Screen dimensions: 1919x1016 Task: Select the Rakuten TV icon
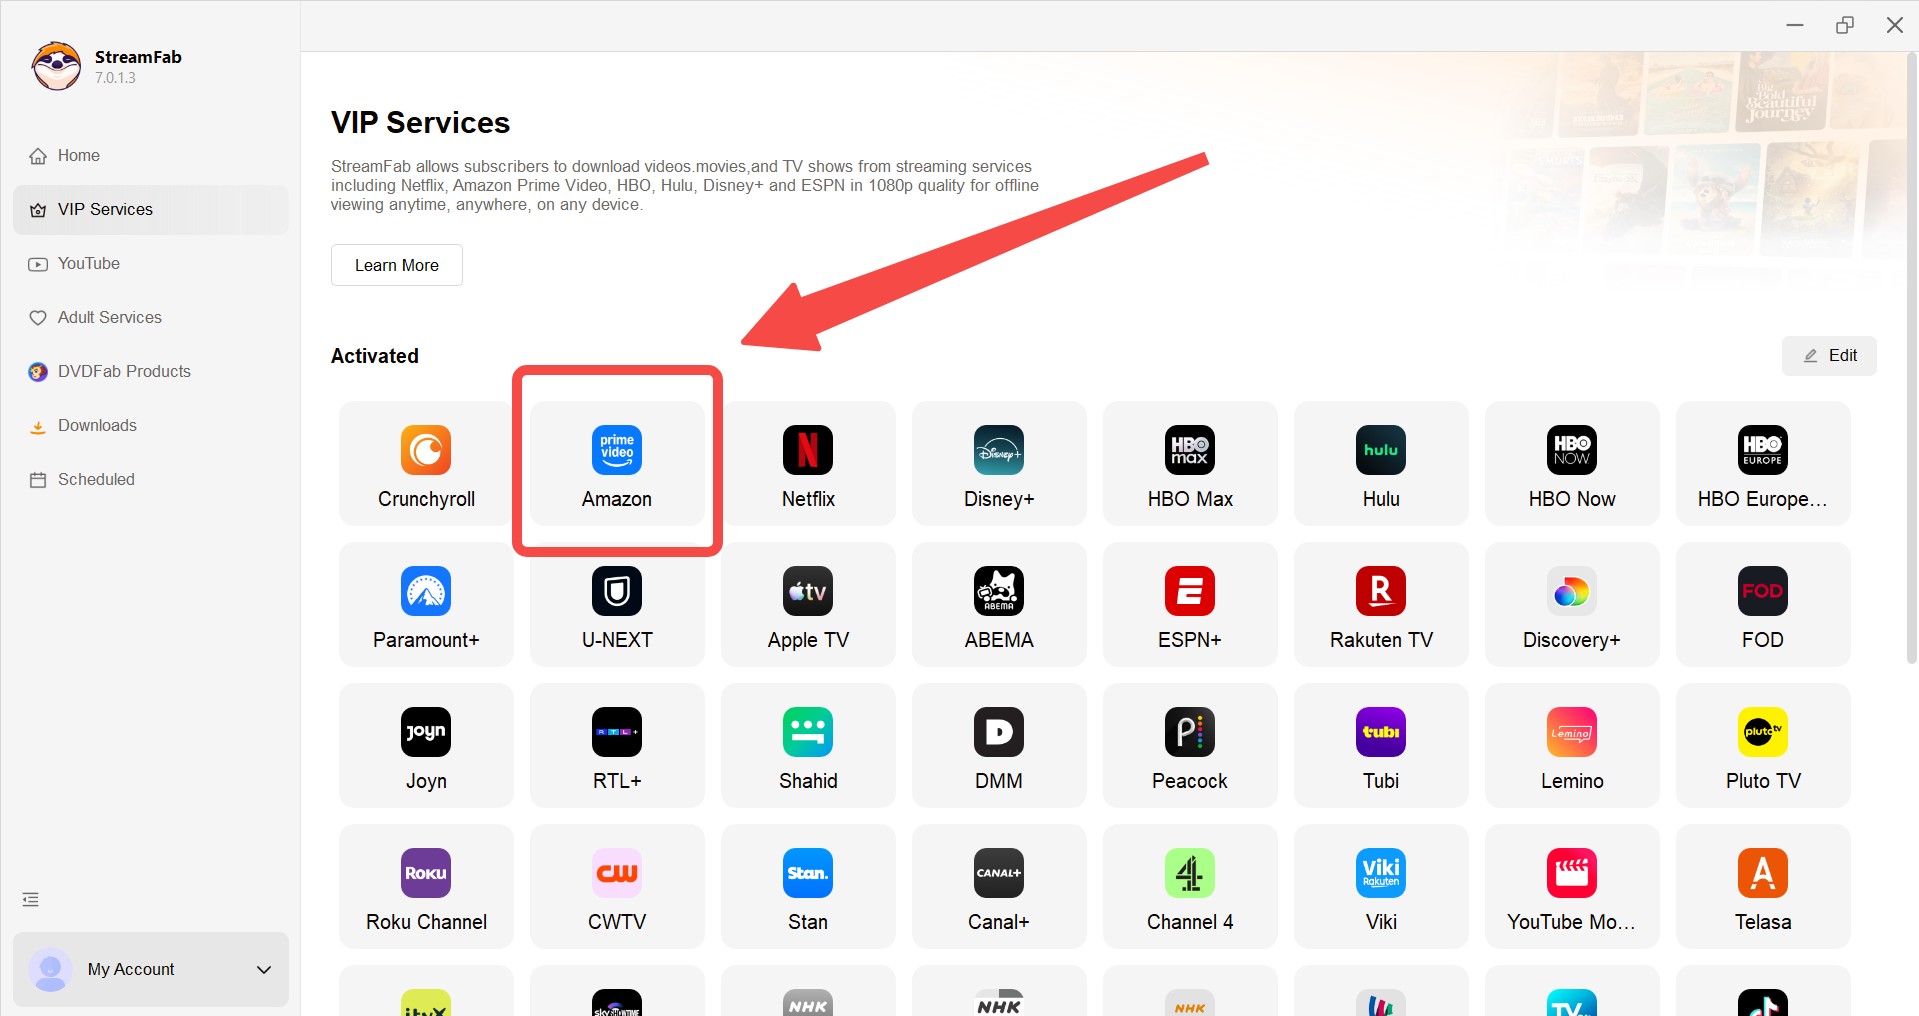1380,604
